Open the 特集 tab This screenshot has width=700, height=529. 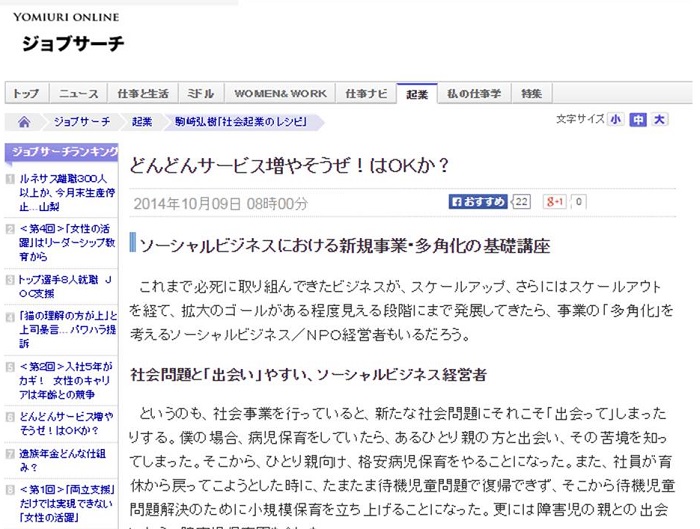[x=532, y=94]
